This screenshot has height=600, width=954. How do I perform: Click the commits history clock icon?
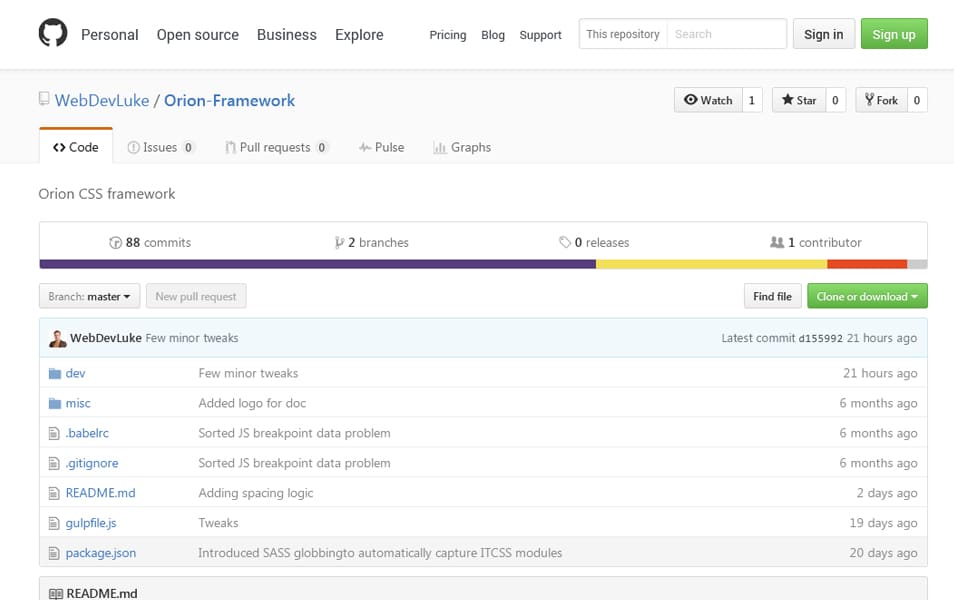115,243
